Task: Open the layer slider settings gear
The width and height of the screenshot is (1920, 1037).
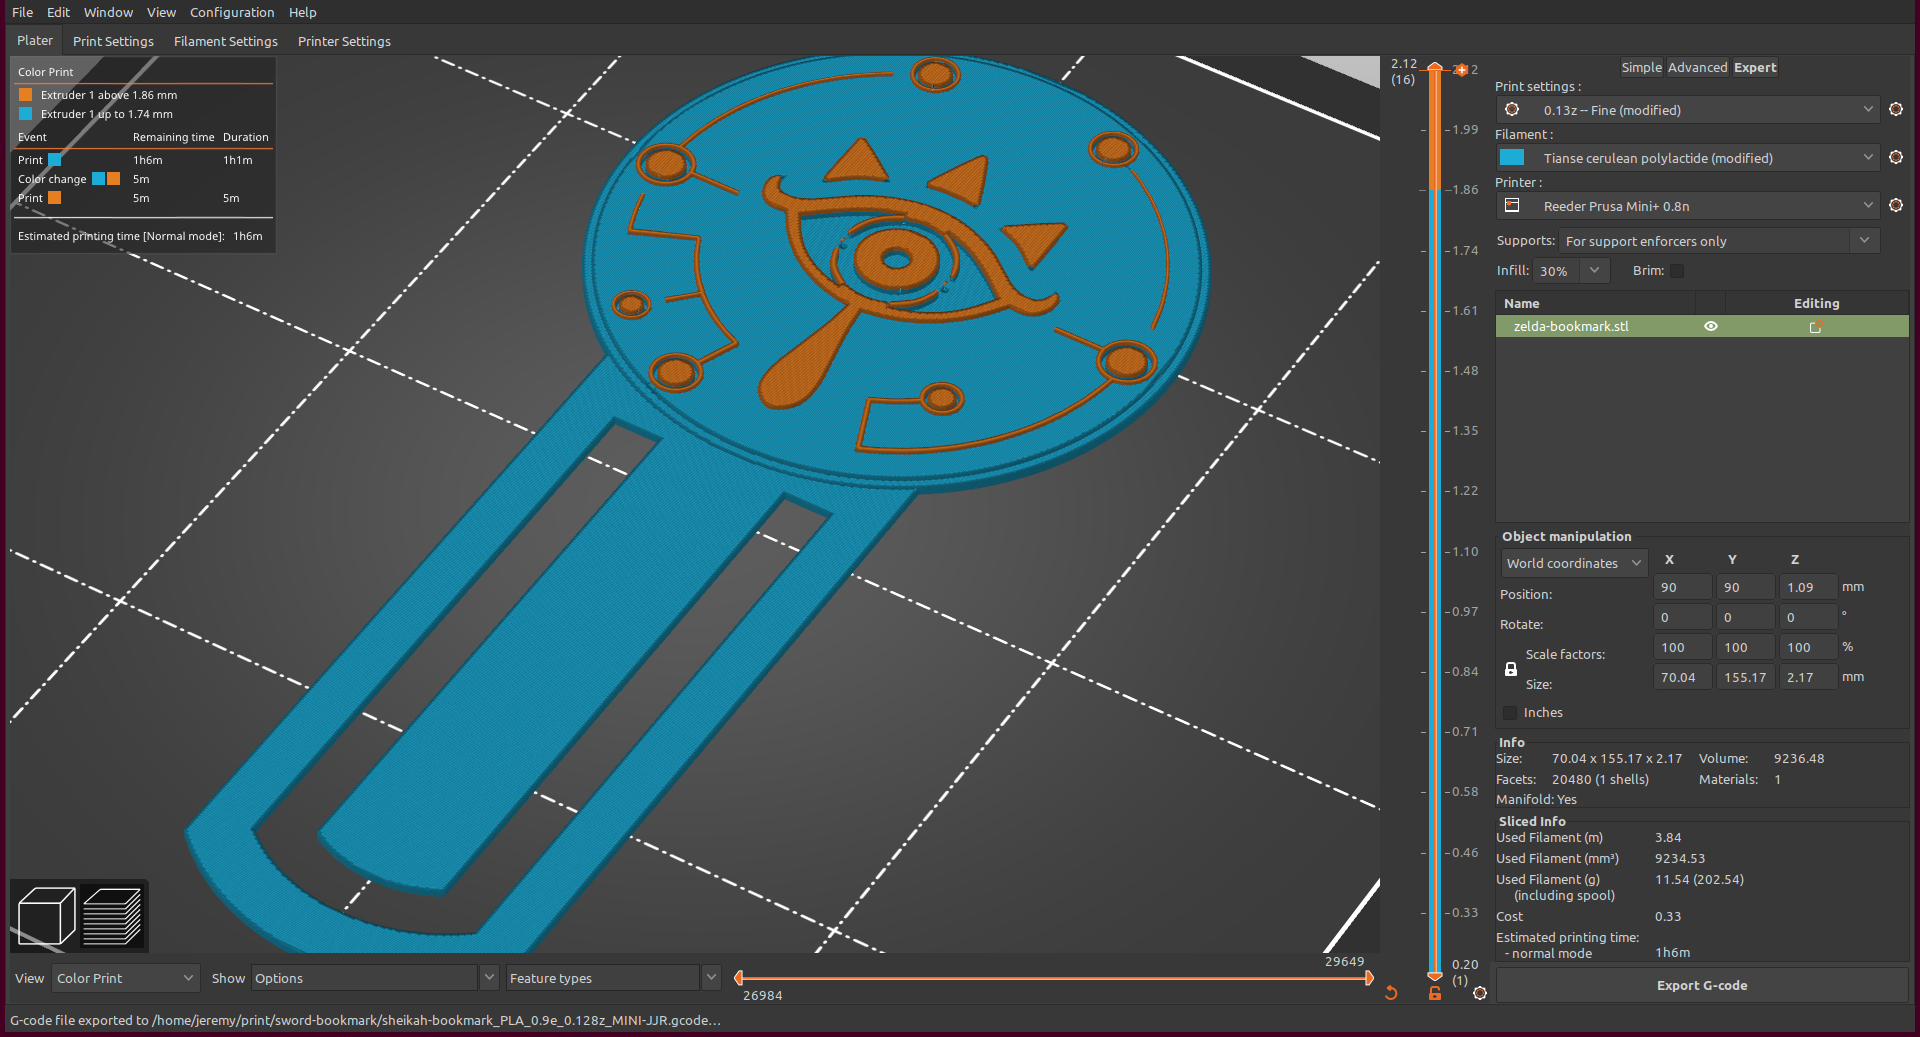Action: tap(1480, 992)
